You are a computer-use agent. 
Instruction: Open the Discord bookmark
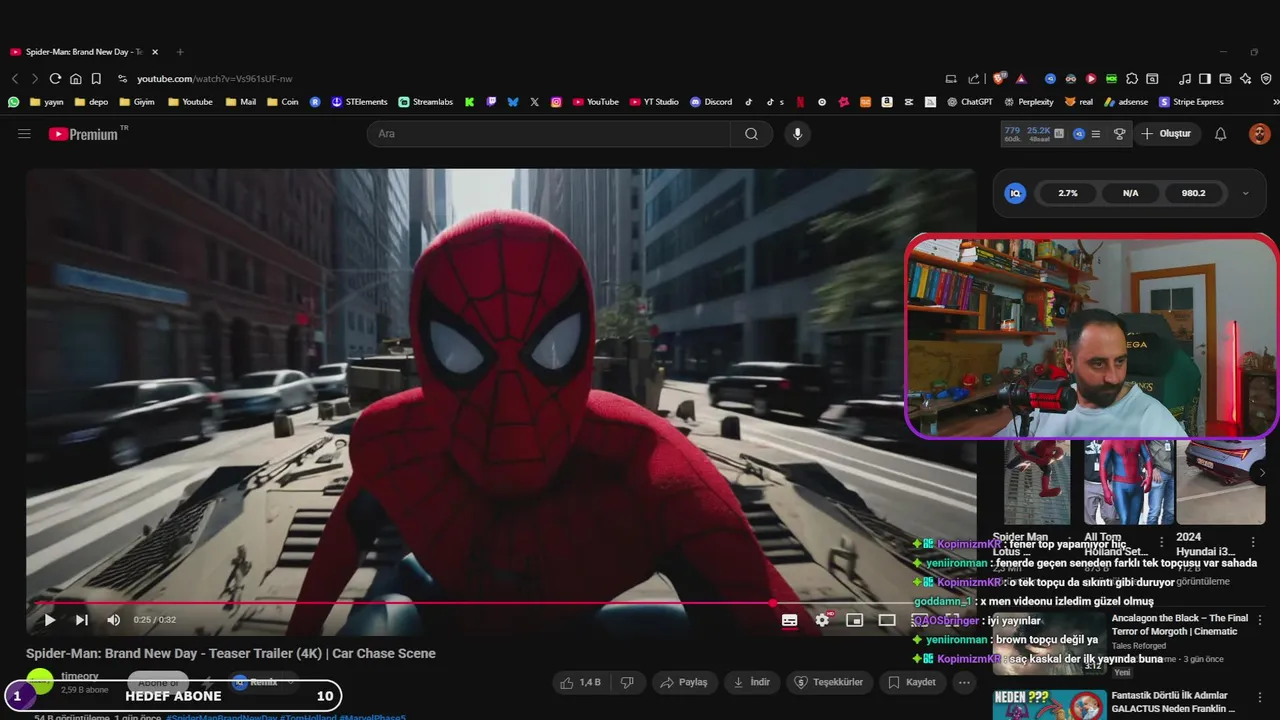click(711, 102)
